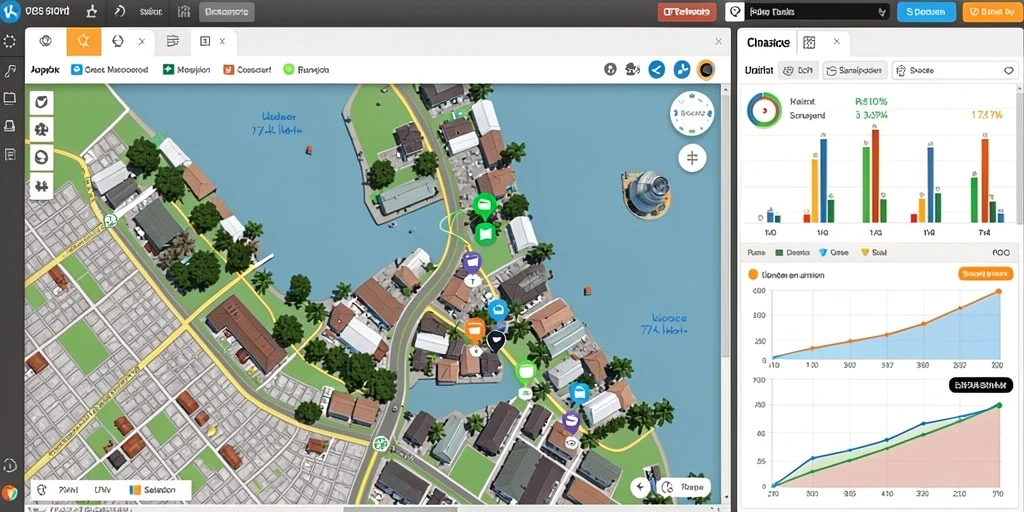Click the flask icon in the top dark bar
The height and width of the screenshot is (512, 1024).
click(91, 11)
